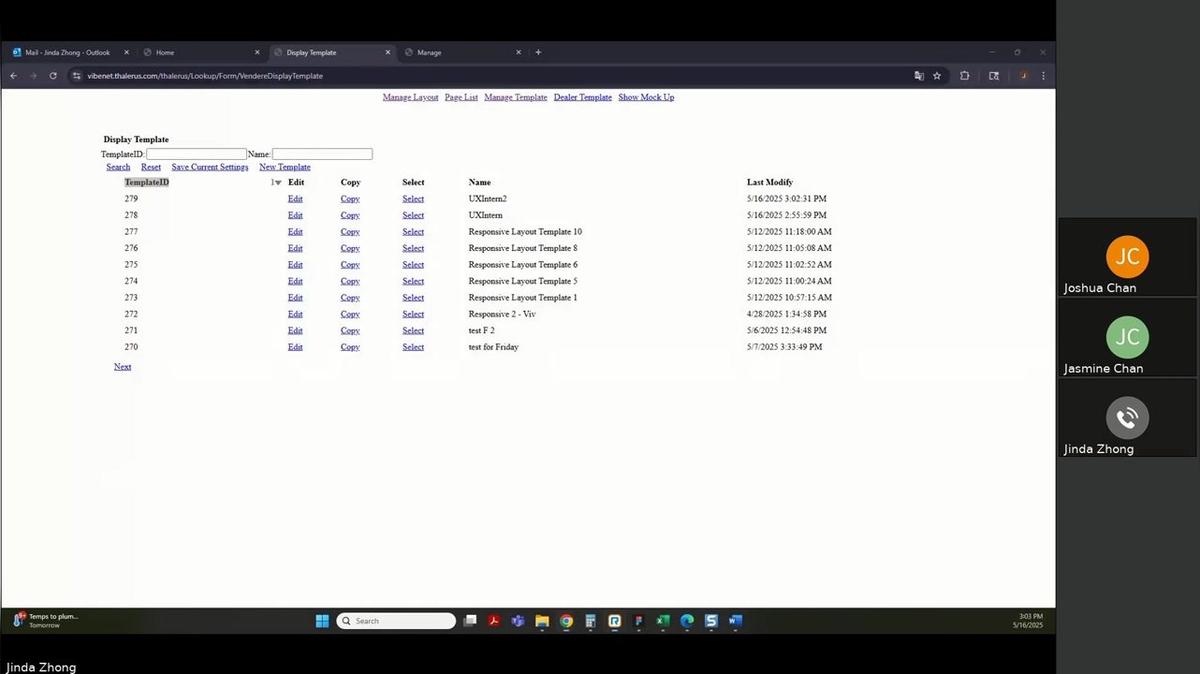
Task: Open the Show Mock Up link
Action: (645, 97)
